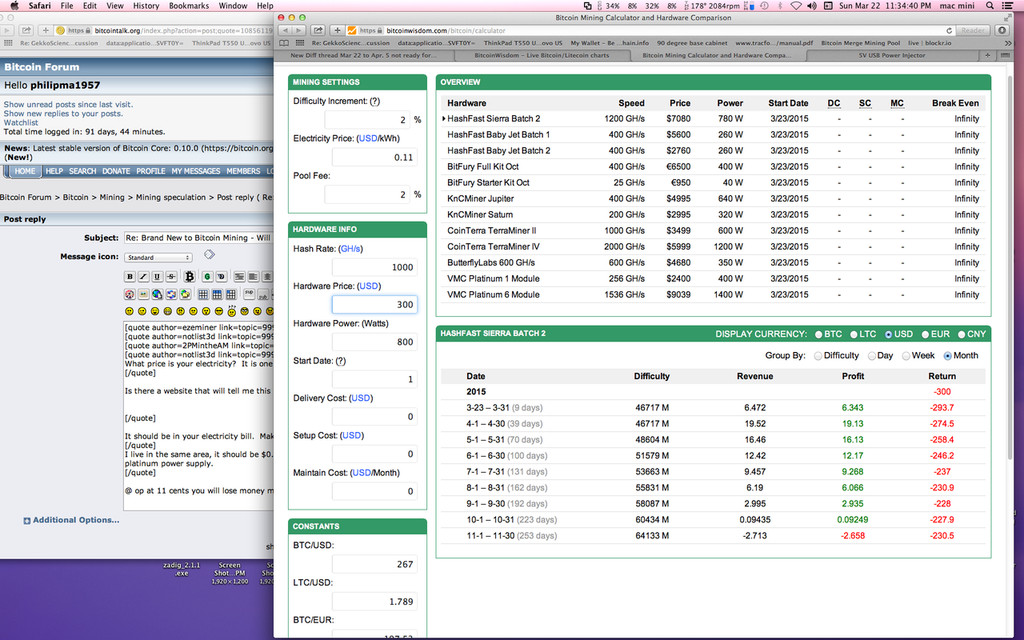
Task: Click the Hardware Price input field
Action: click(x=374, y=304)
